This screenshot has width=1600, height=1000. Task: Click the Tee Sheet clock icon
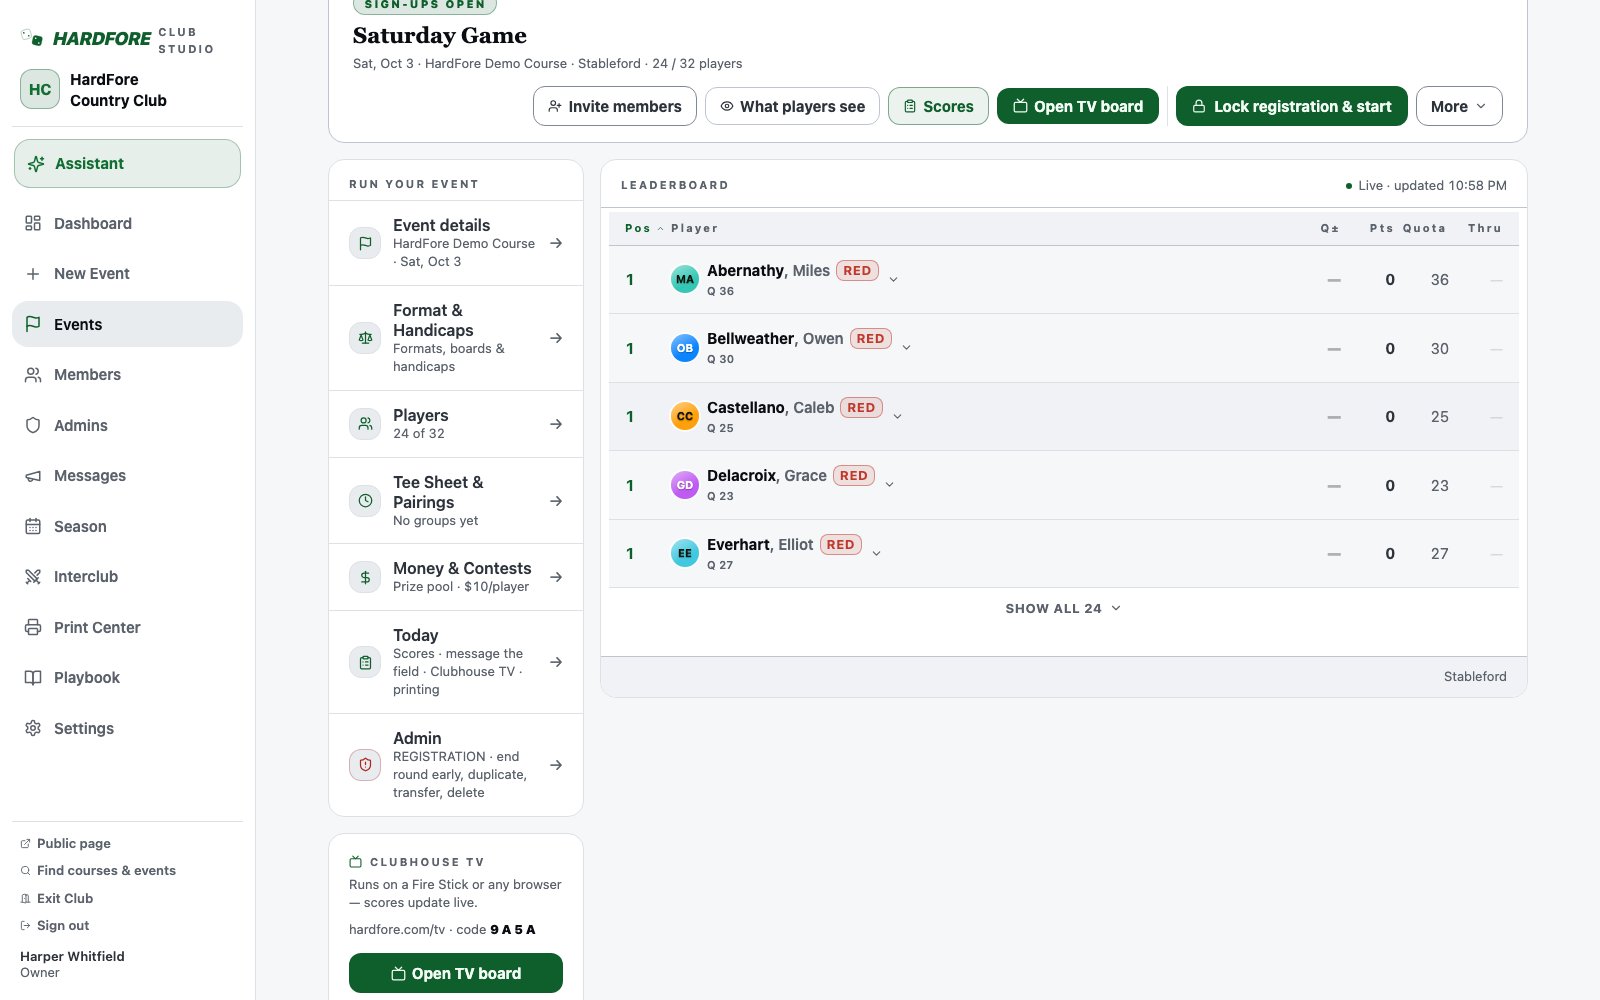pyautogui.click(x=365, y=500)
